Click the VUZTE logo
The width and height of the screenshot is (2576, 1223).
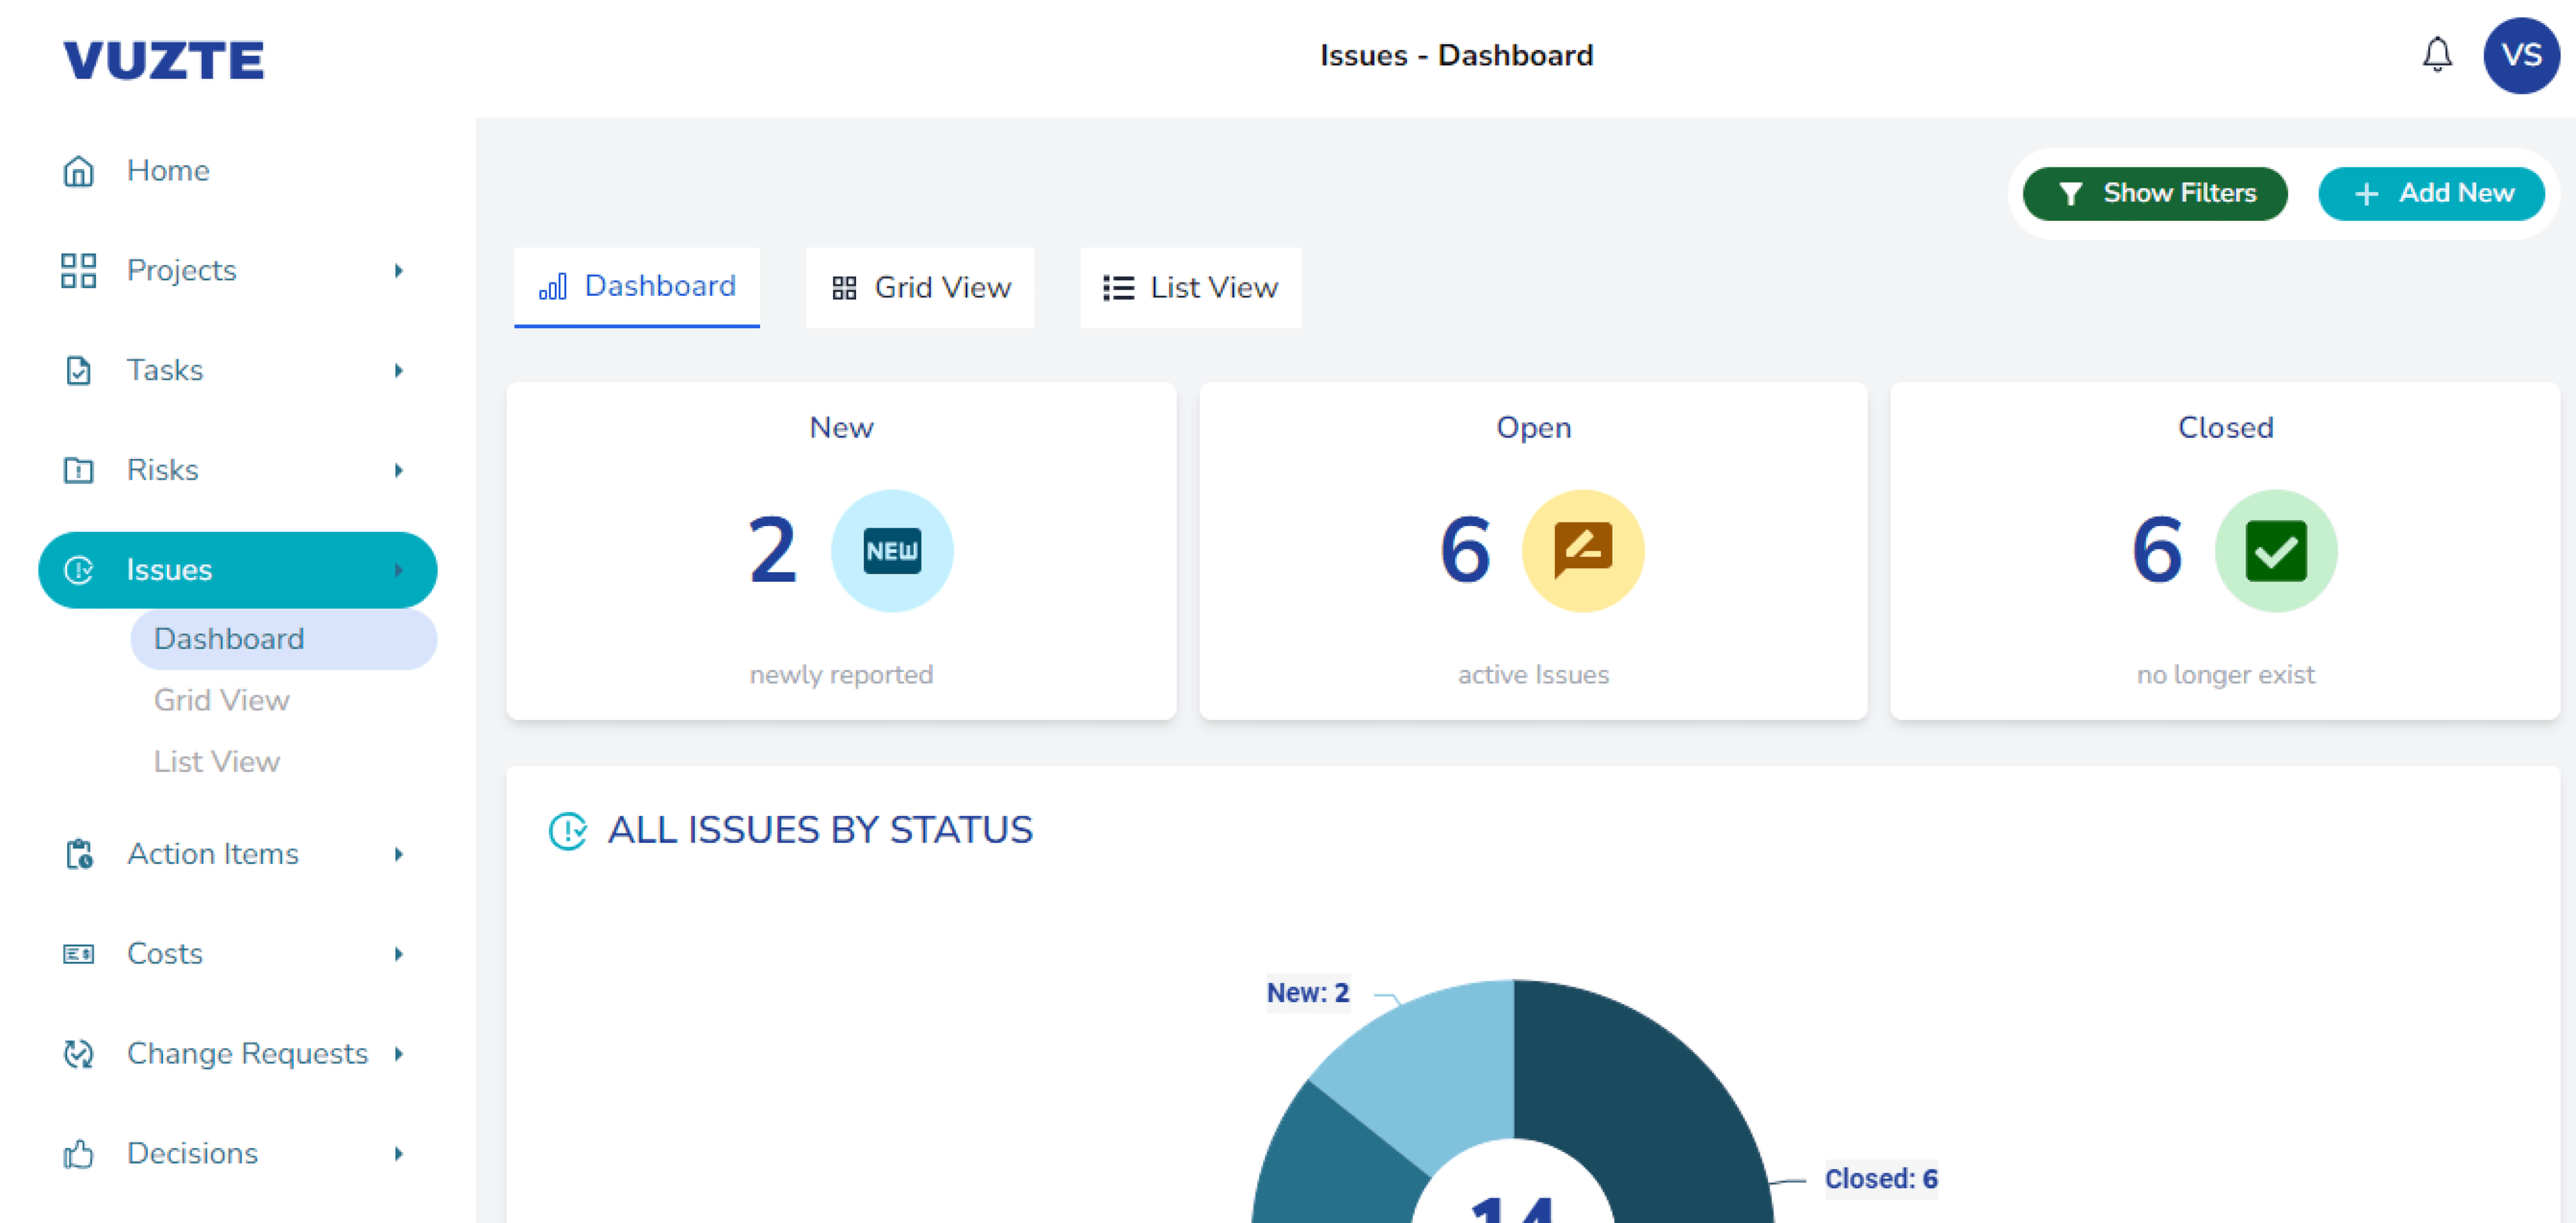point(163,60)
